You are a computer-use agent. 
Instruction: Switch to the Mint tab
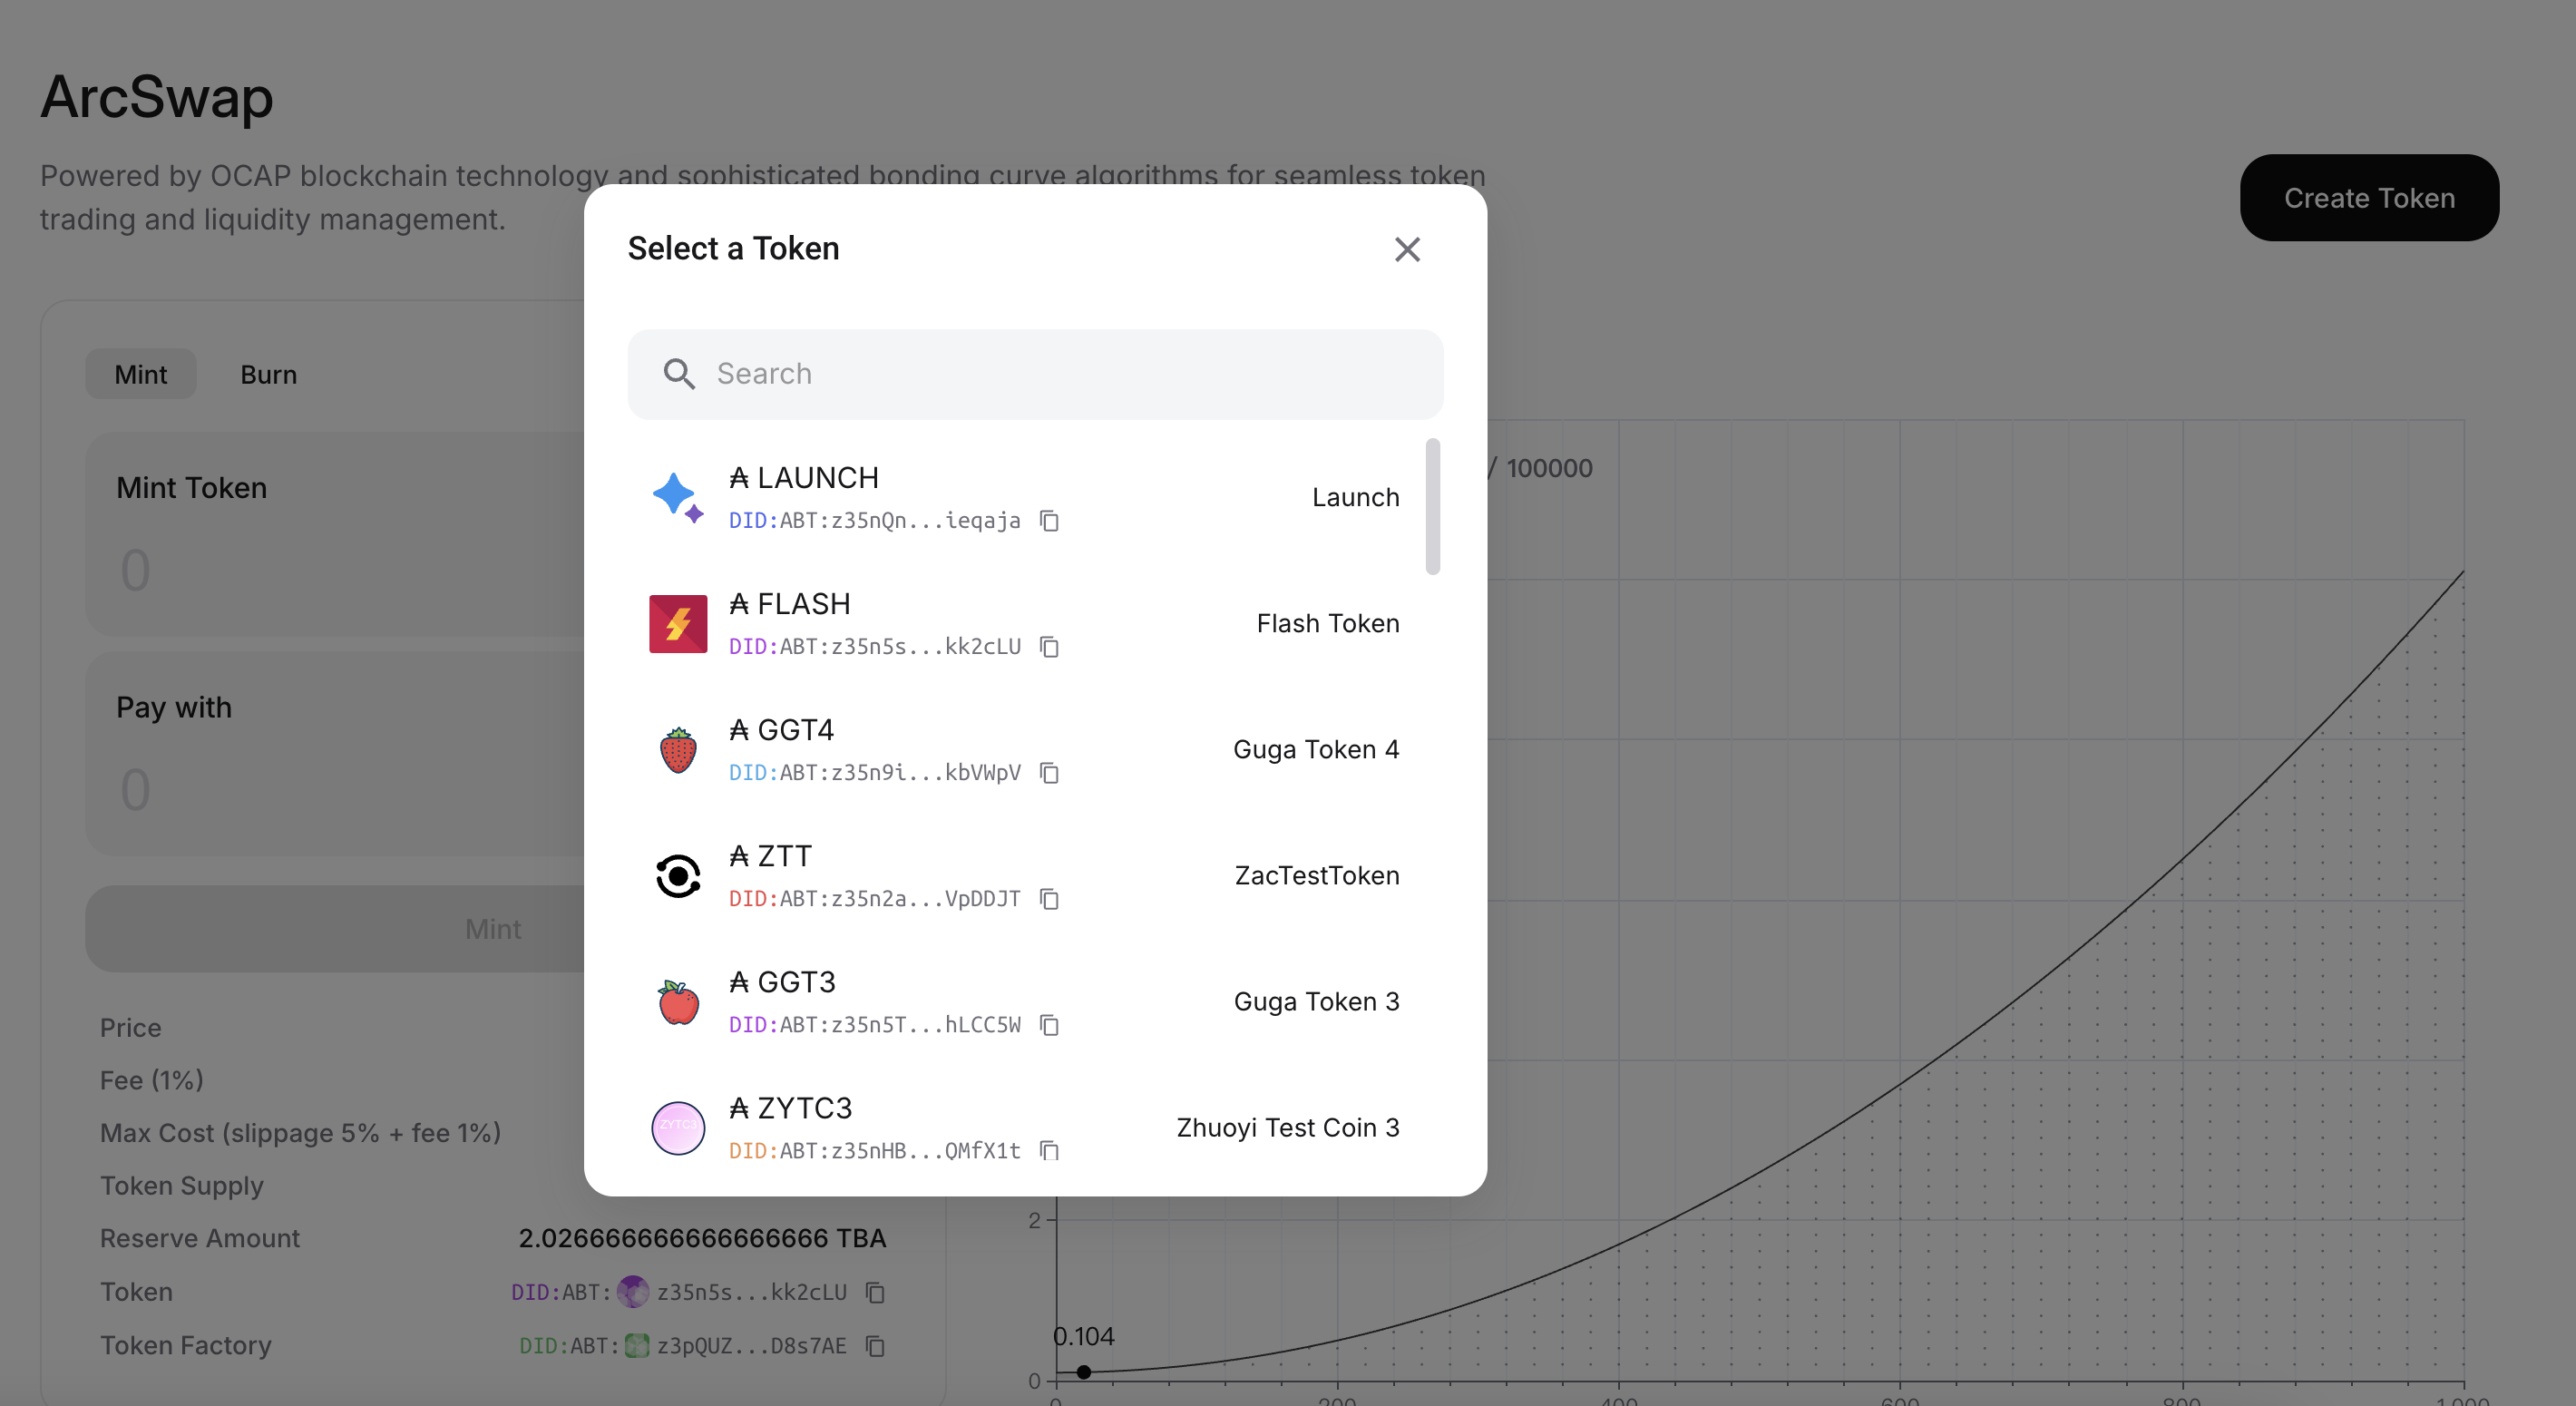[x=140, y=374]
